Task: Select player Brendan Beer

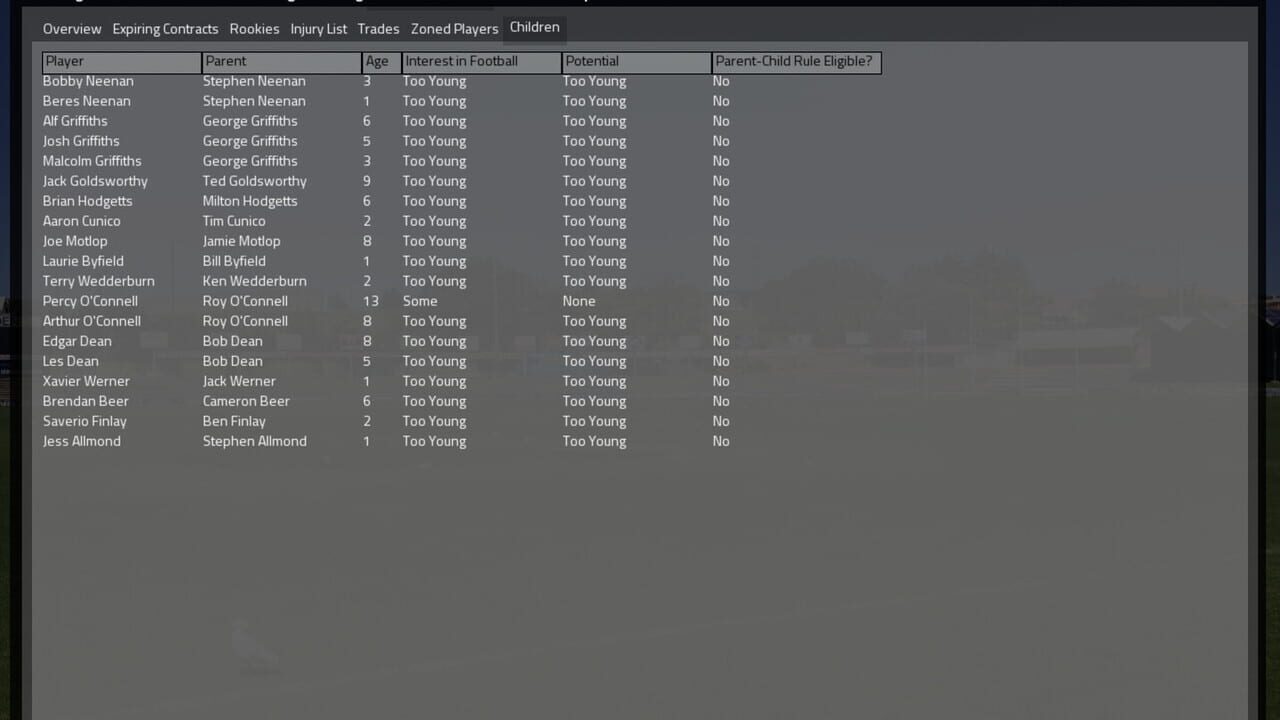Action: 86,401
